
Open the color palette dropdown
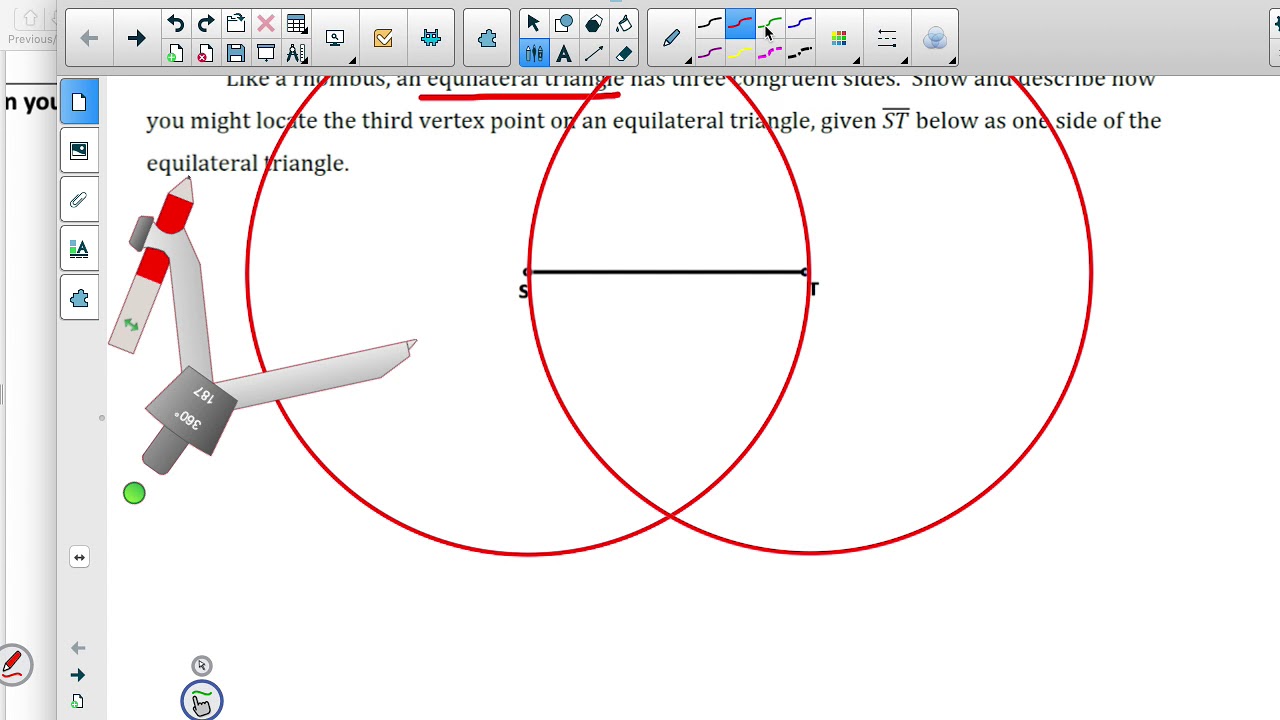[840, 38]
